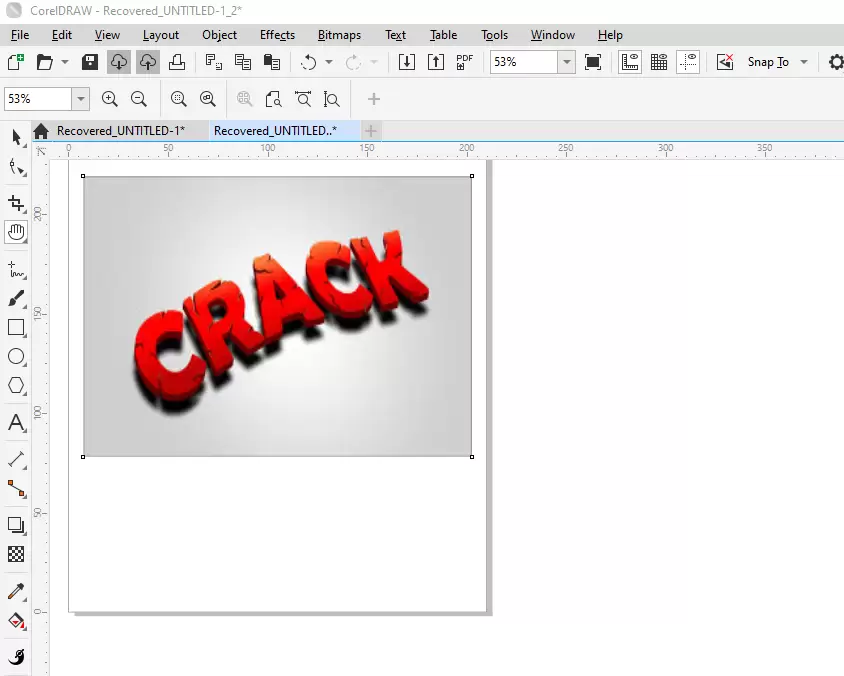Screen dimensions: 844x676
Task: Click the Publish to PDF icon
Action: pyautogui.click(x=464, y=62)
